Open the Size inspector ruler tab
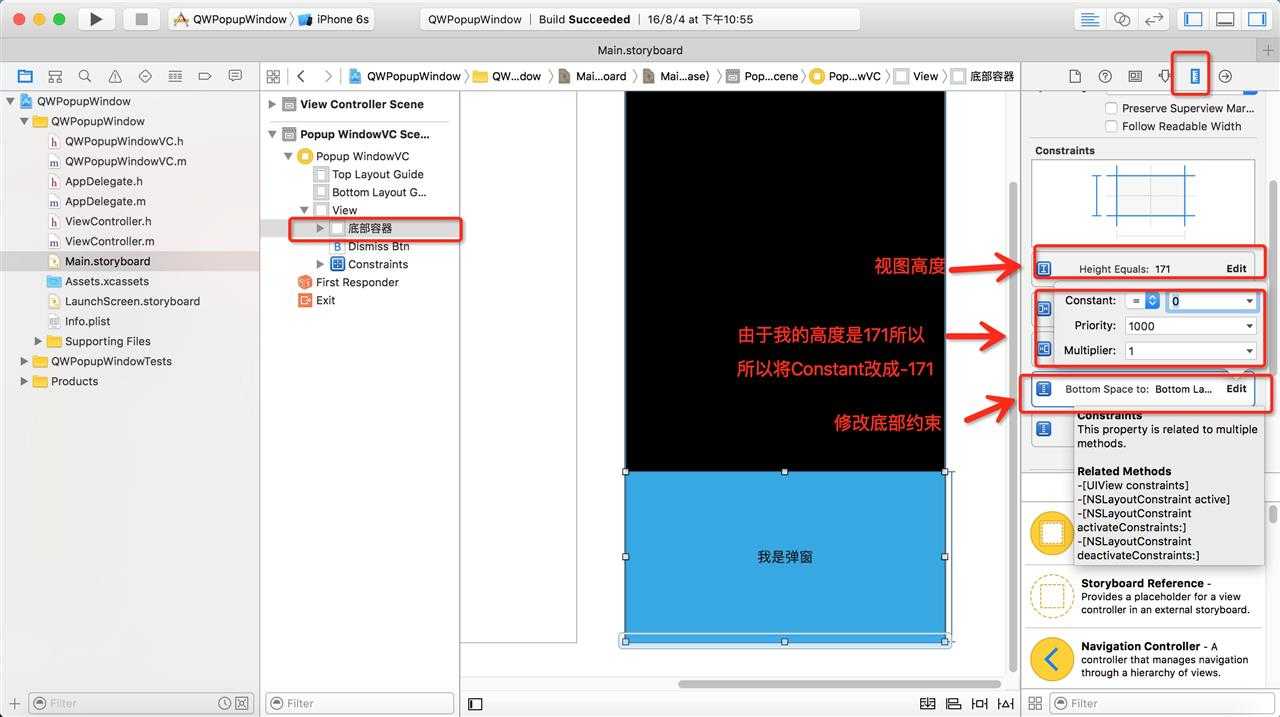 tap(1195, 76)
